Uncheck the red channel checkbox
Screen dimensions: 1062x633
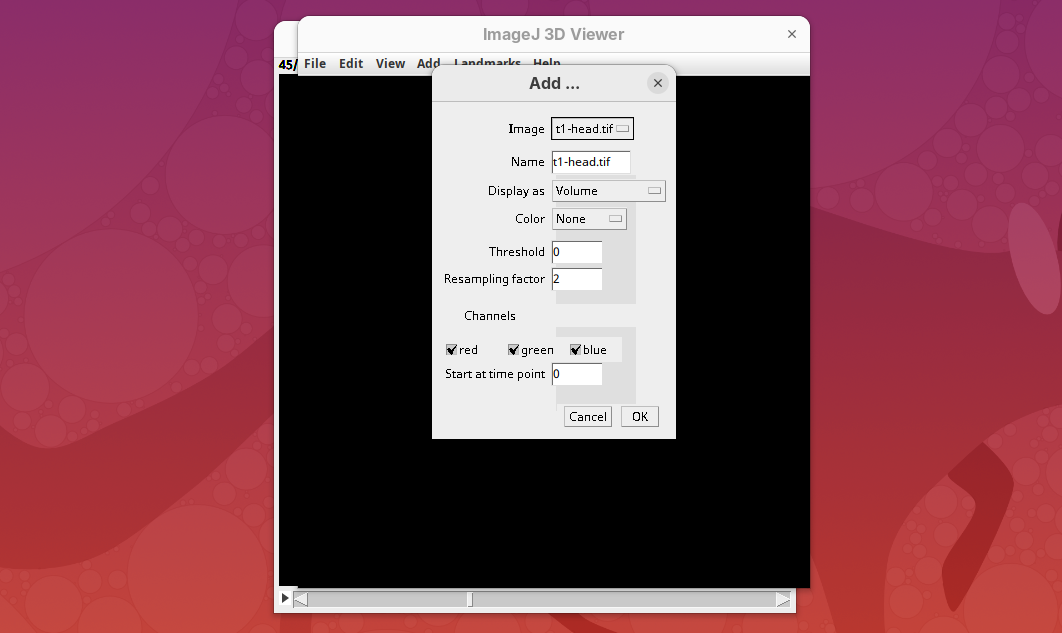coord(452,350)
